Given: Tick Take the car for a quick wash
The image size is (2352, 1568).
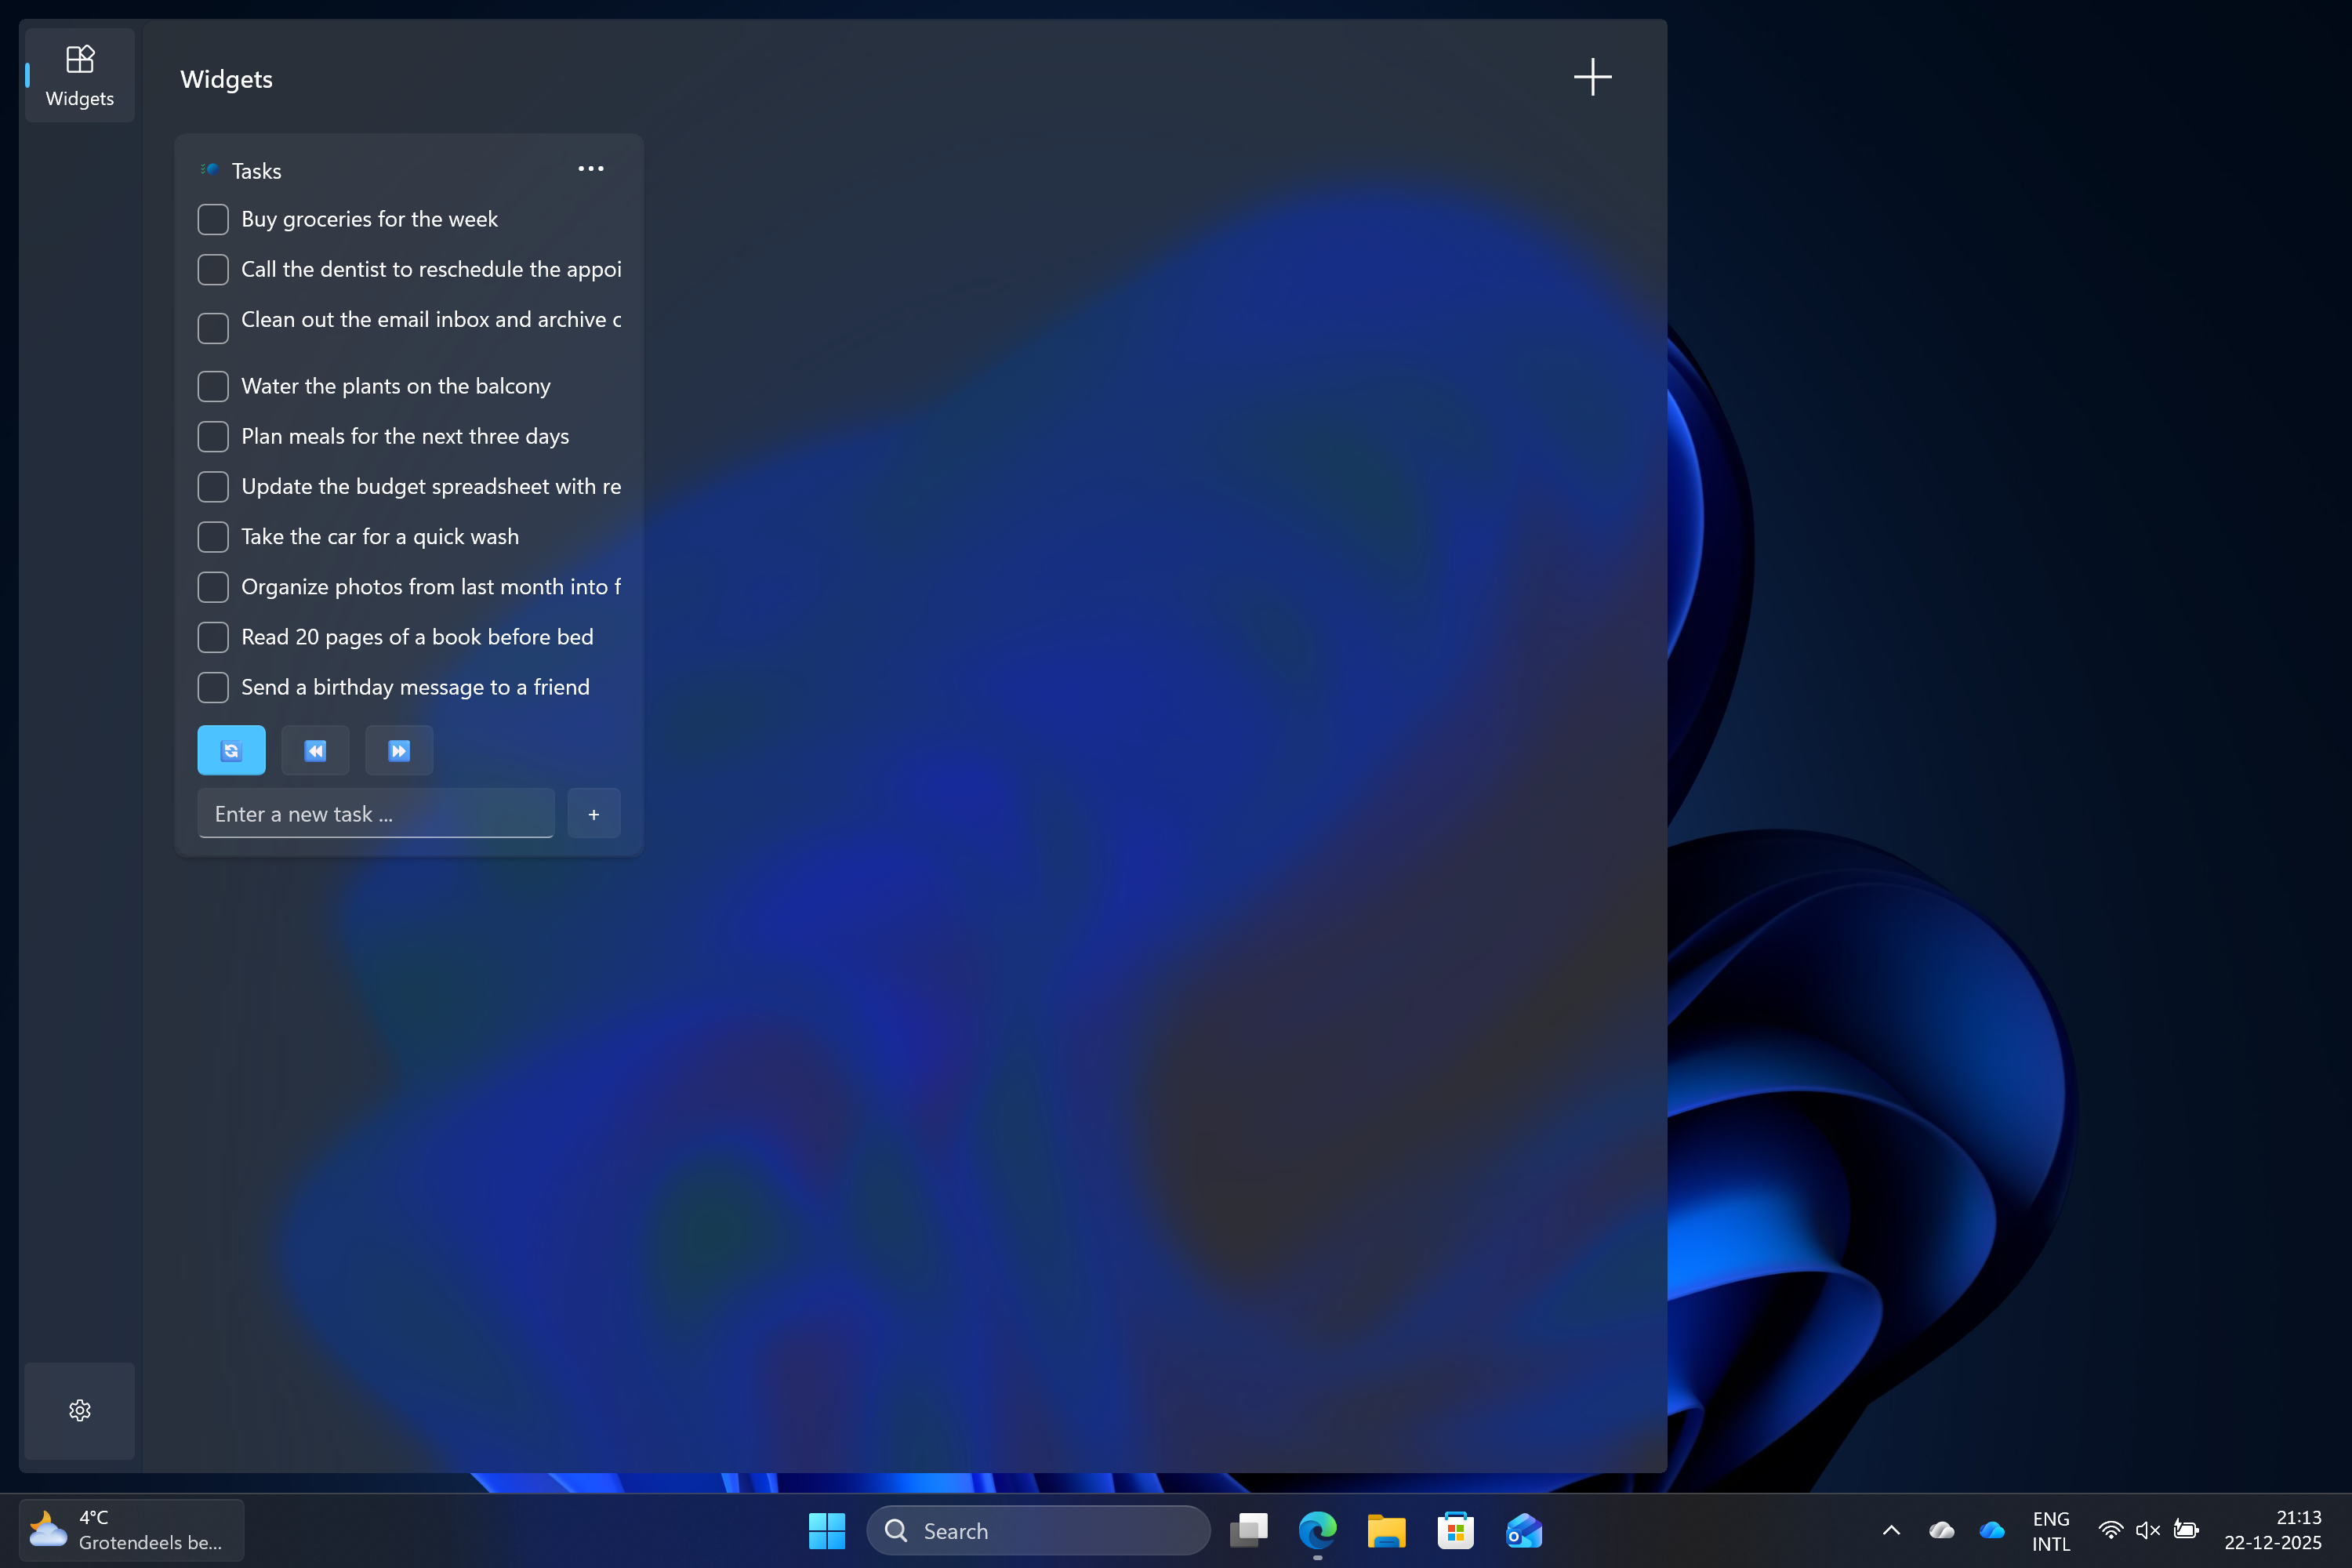Looking at the screenshot, I should pyautogui.click(x=213, y=537).
